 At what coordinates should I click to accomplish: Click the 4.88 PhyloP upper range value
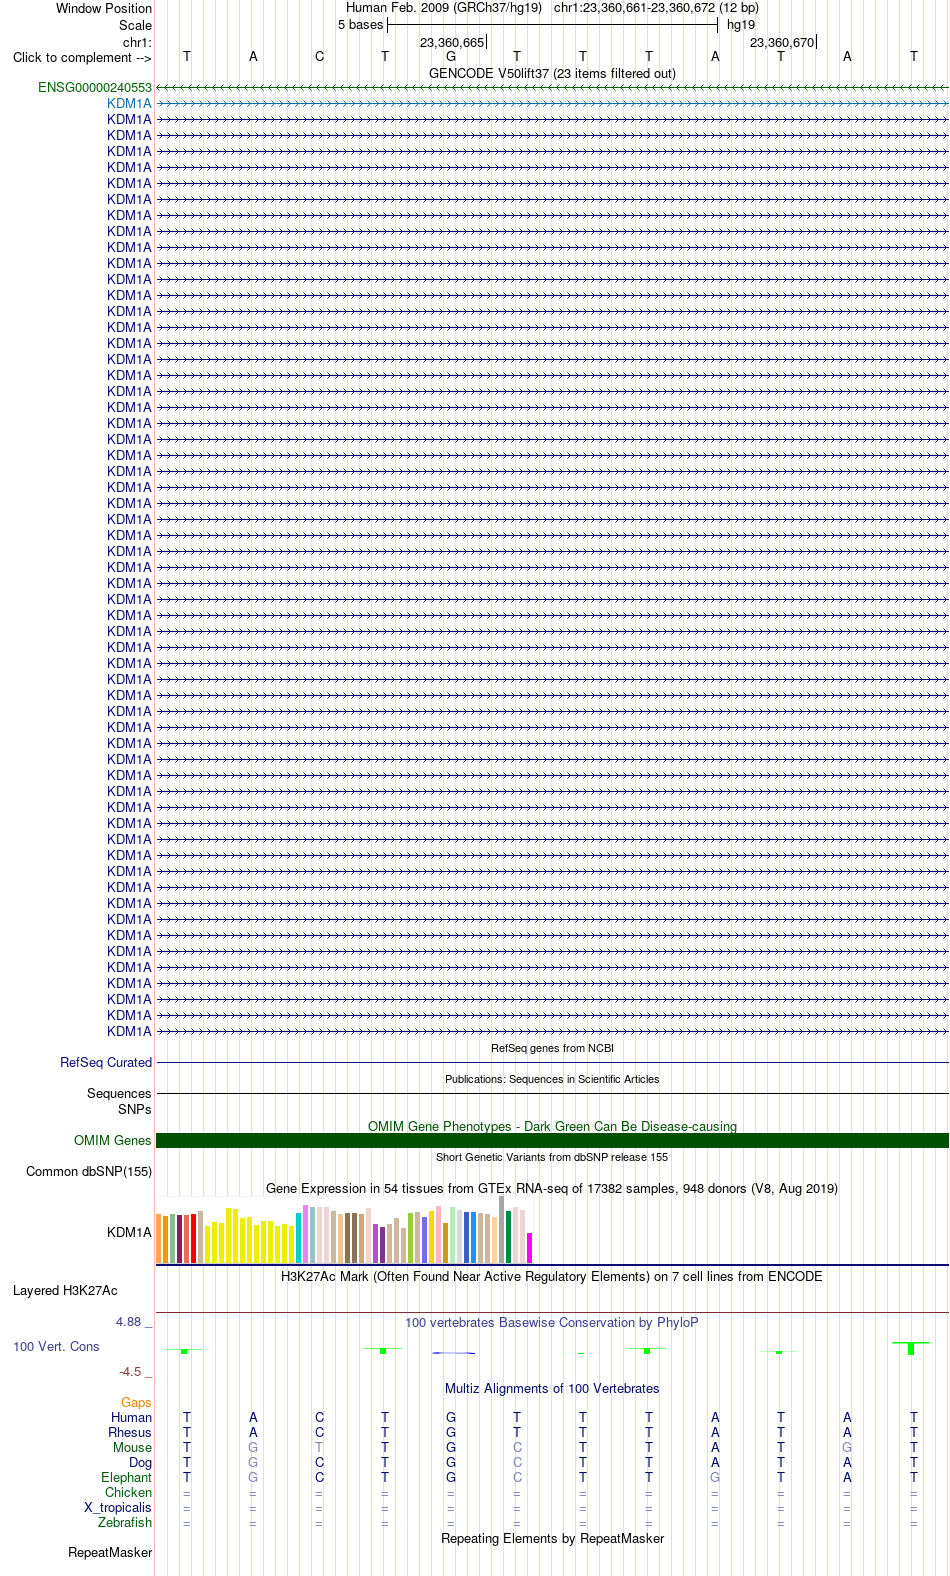pyautogui.click(x=134, y=1322)
